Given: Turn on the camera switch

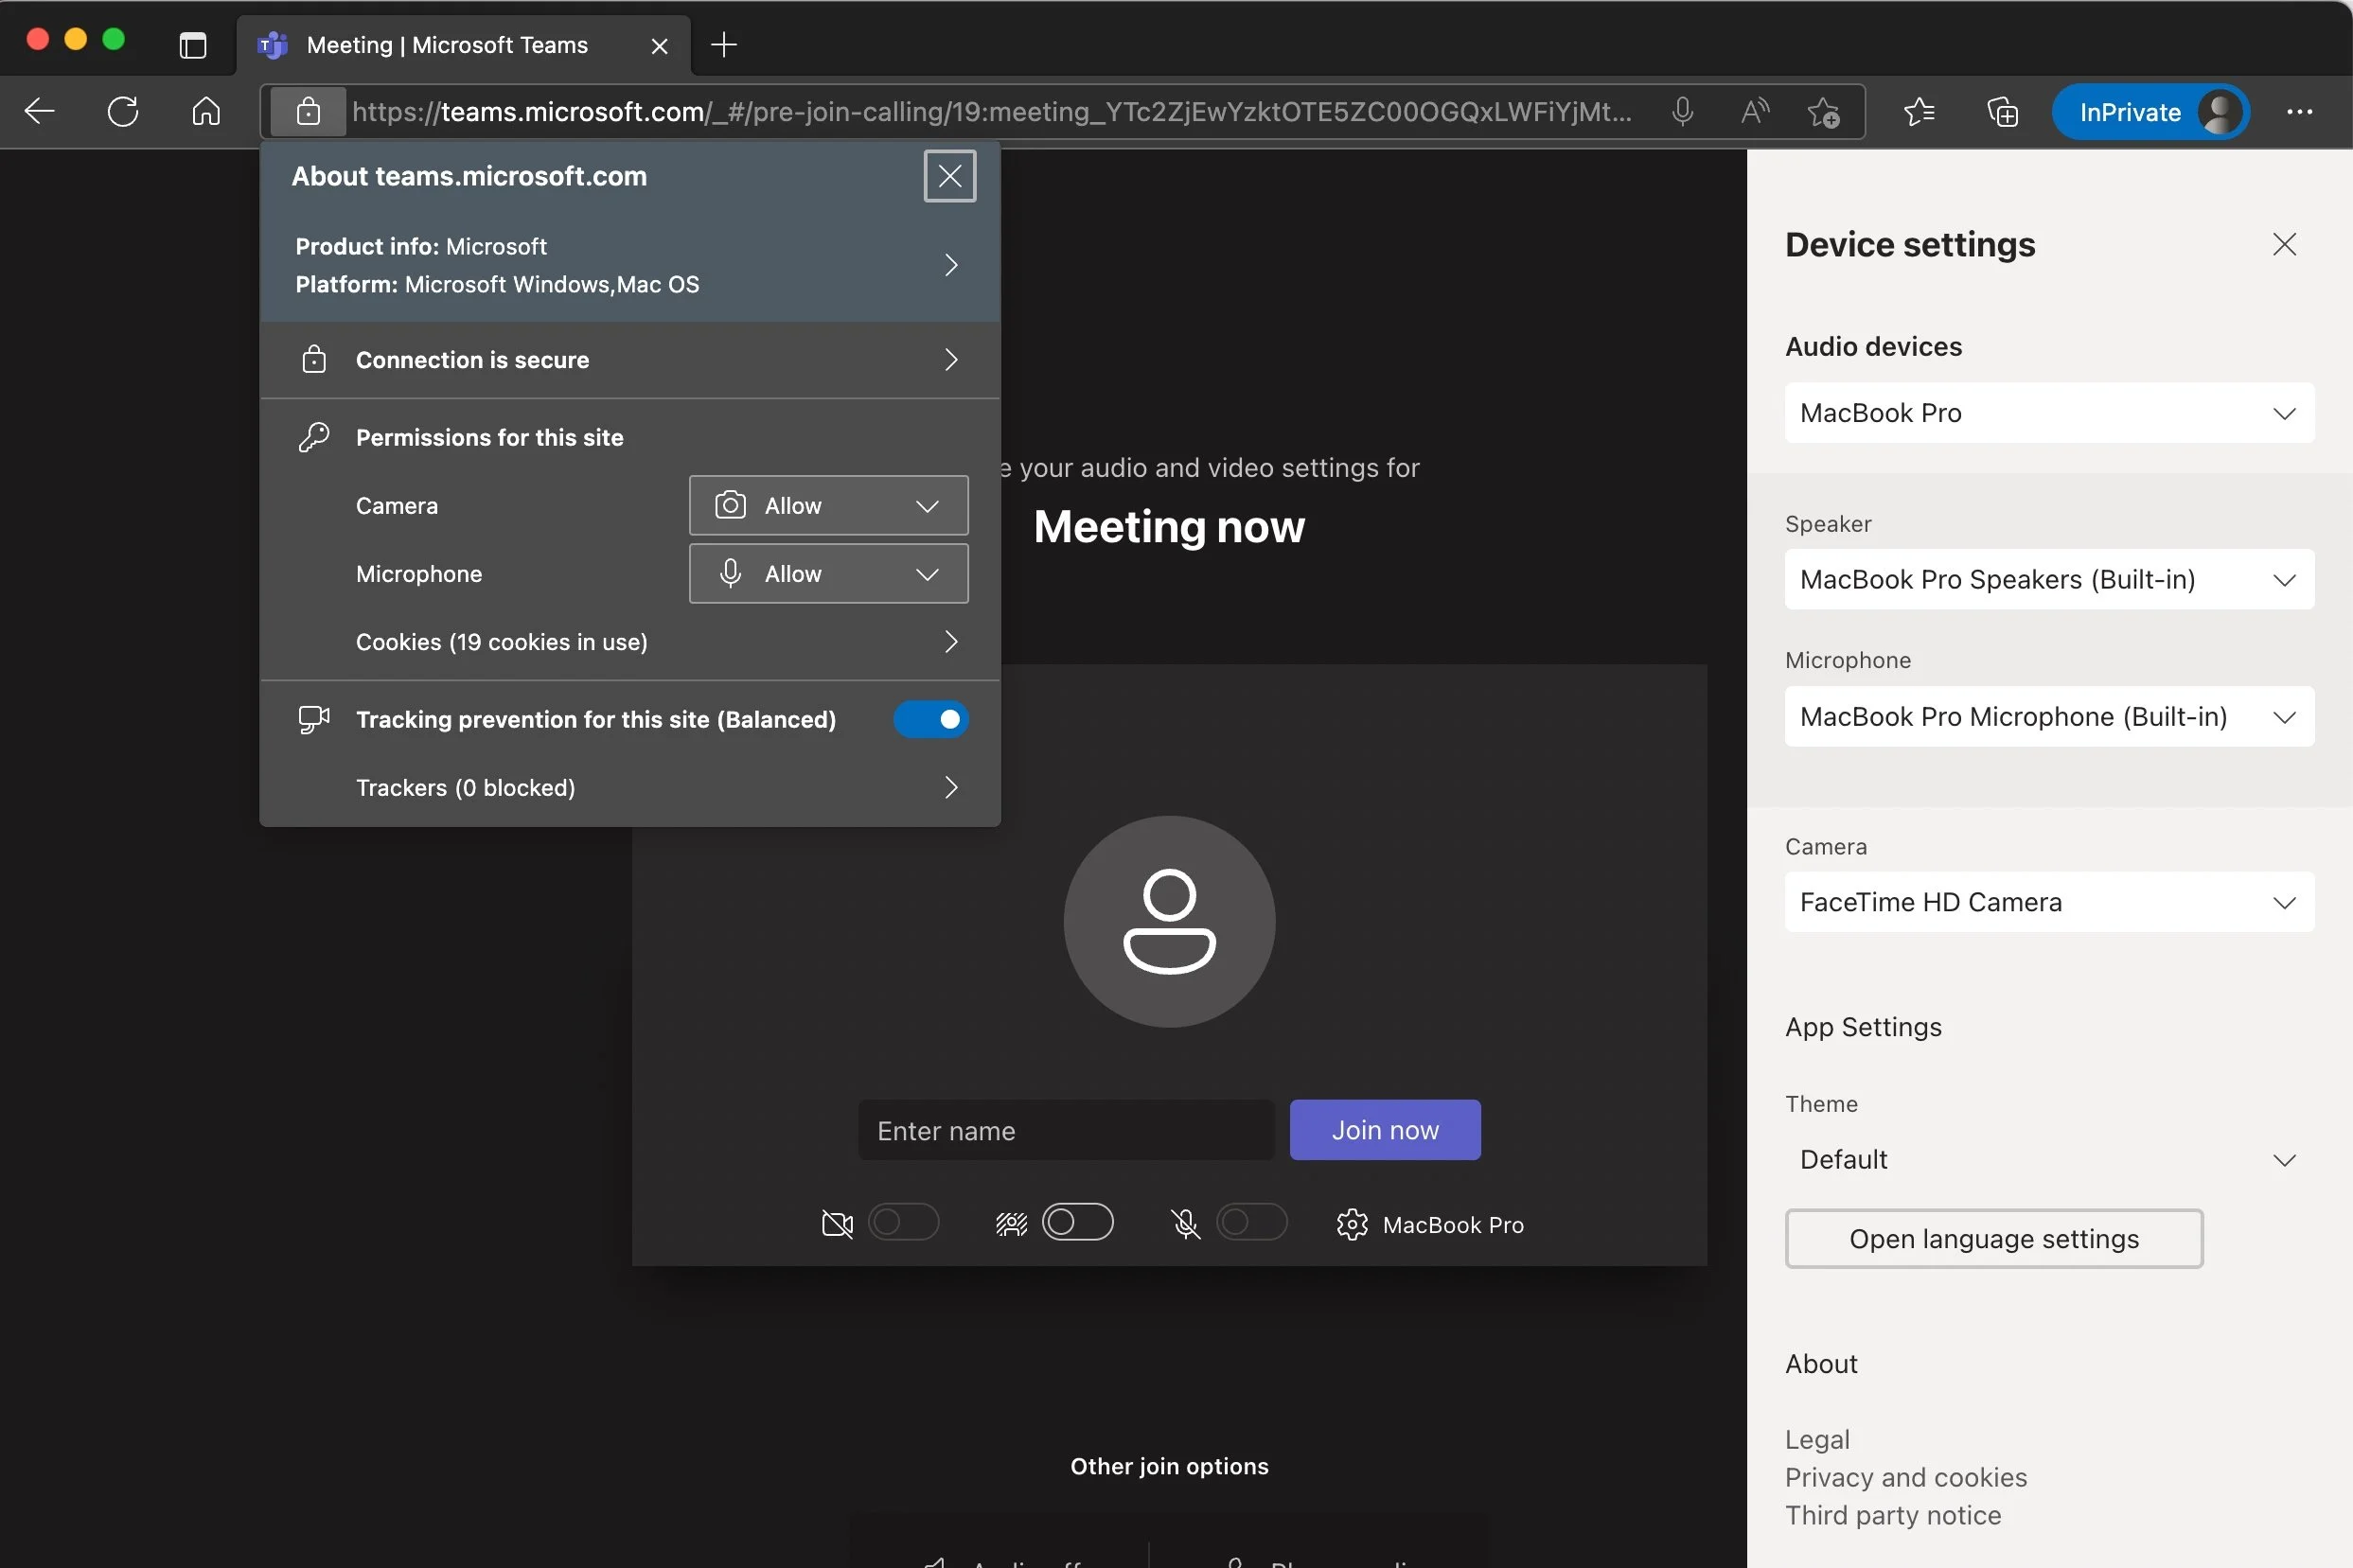Looking at the screenshot, I should pos(905,1222).
